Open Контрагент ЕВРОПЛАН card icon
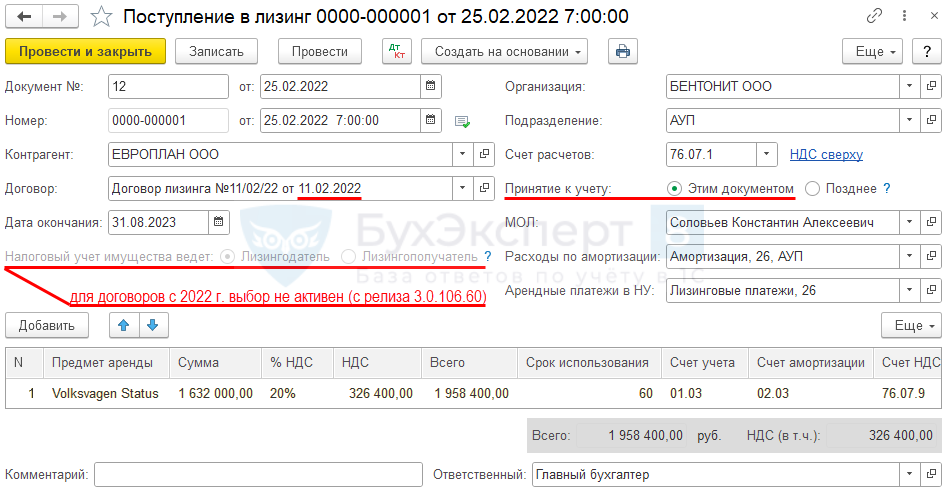 [484, 154]
